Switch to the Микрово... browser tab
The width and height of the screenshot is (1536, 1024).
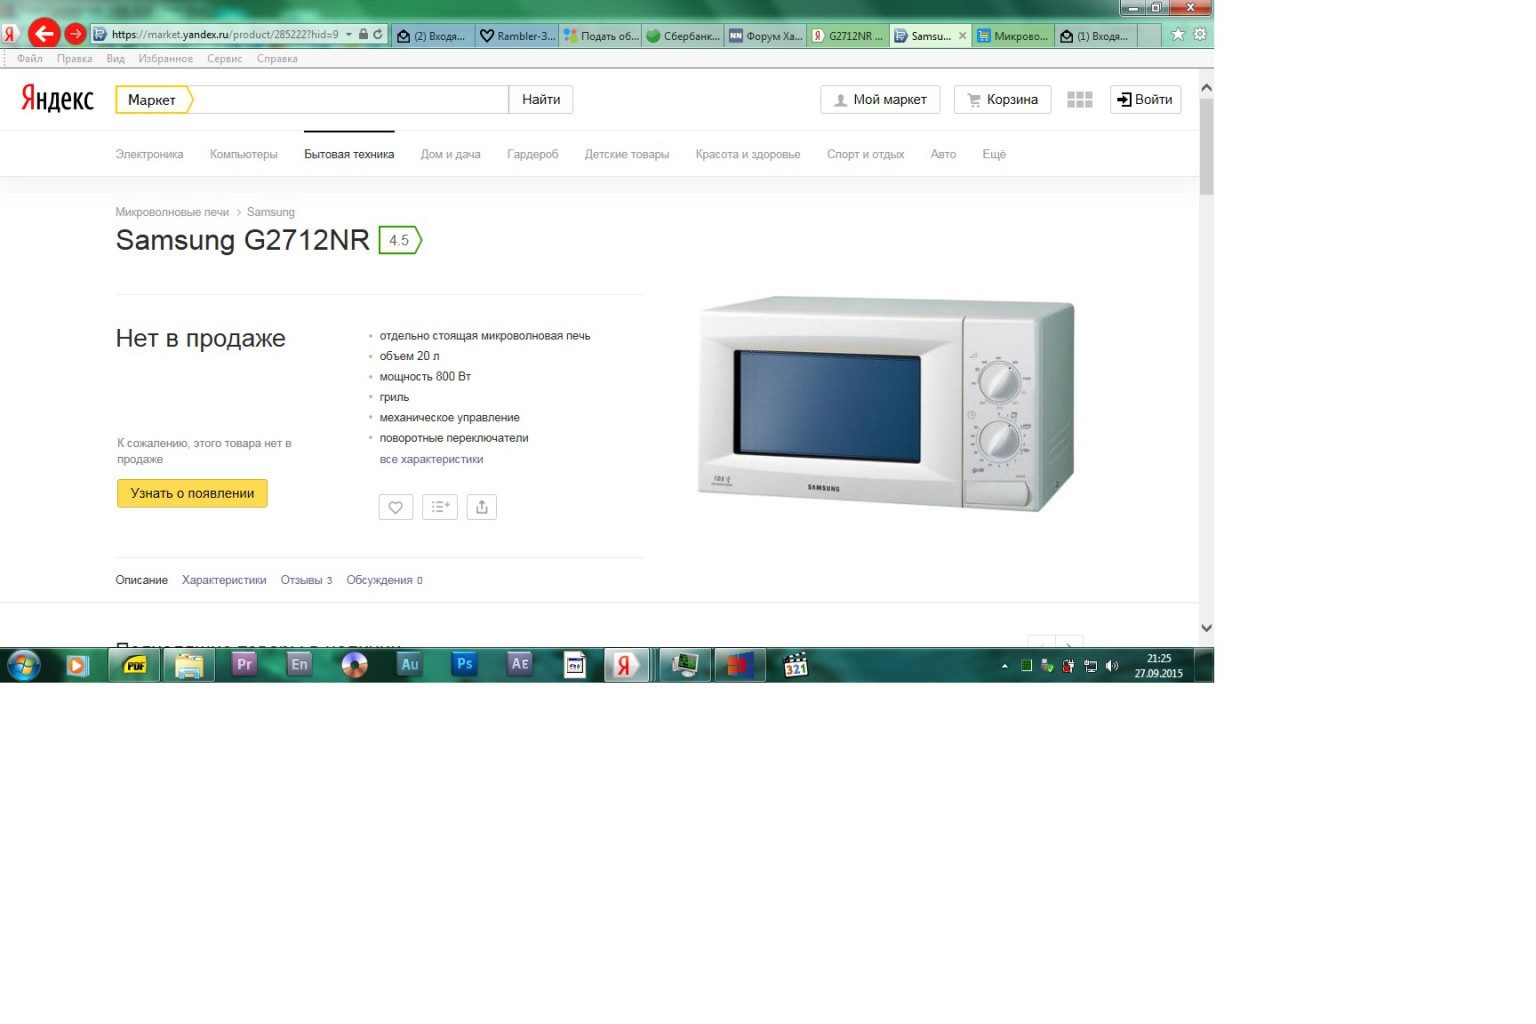[x=1013, y=36]
